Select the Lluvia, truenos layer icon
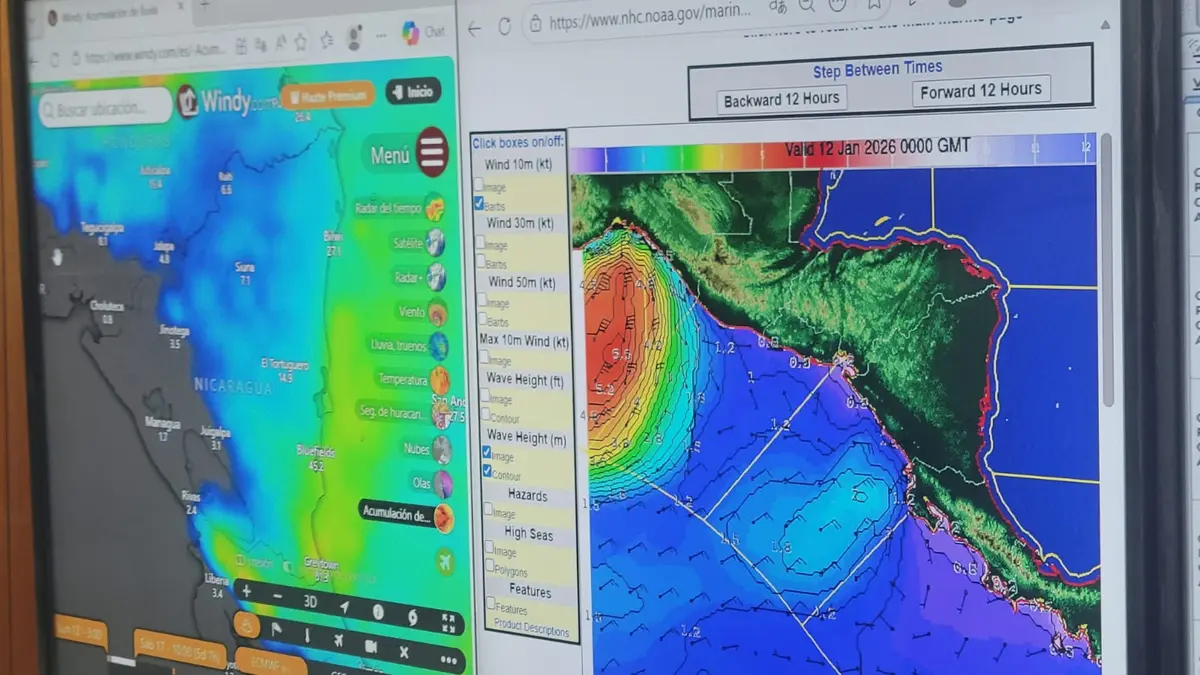The height and width of the screenshot is (675, 1200). 439,346
